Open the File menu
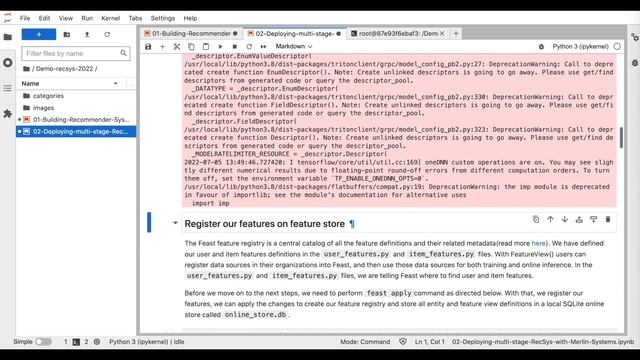This screenshot has height=360, width=640. [25, 18]
